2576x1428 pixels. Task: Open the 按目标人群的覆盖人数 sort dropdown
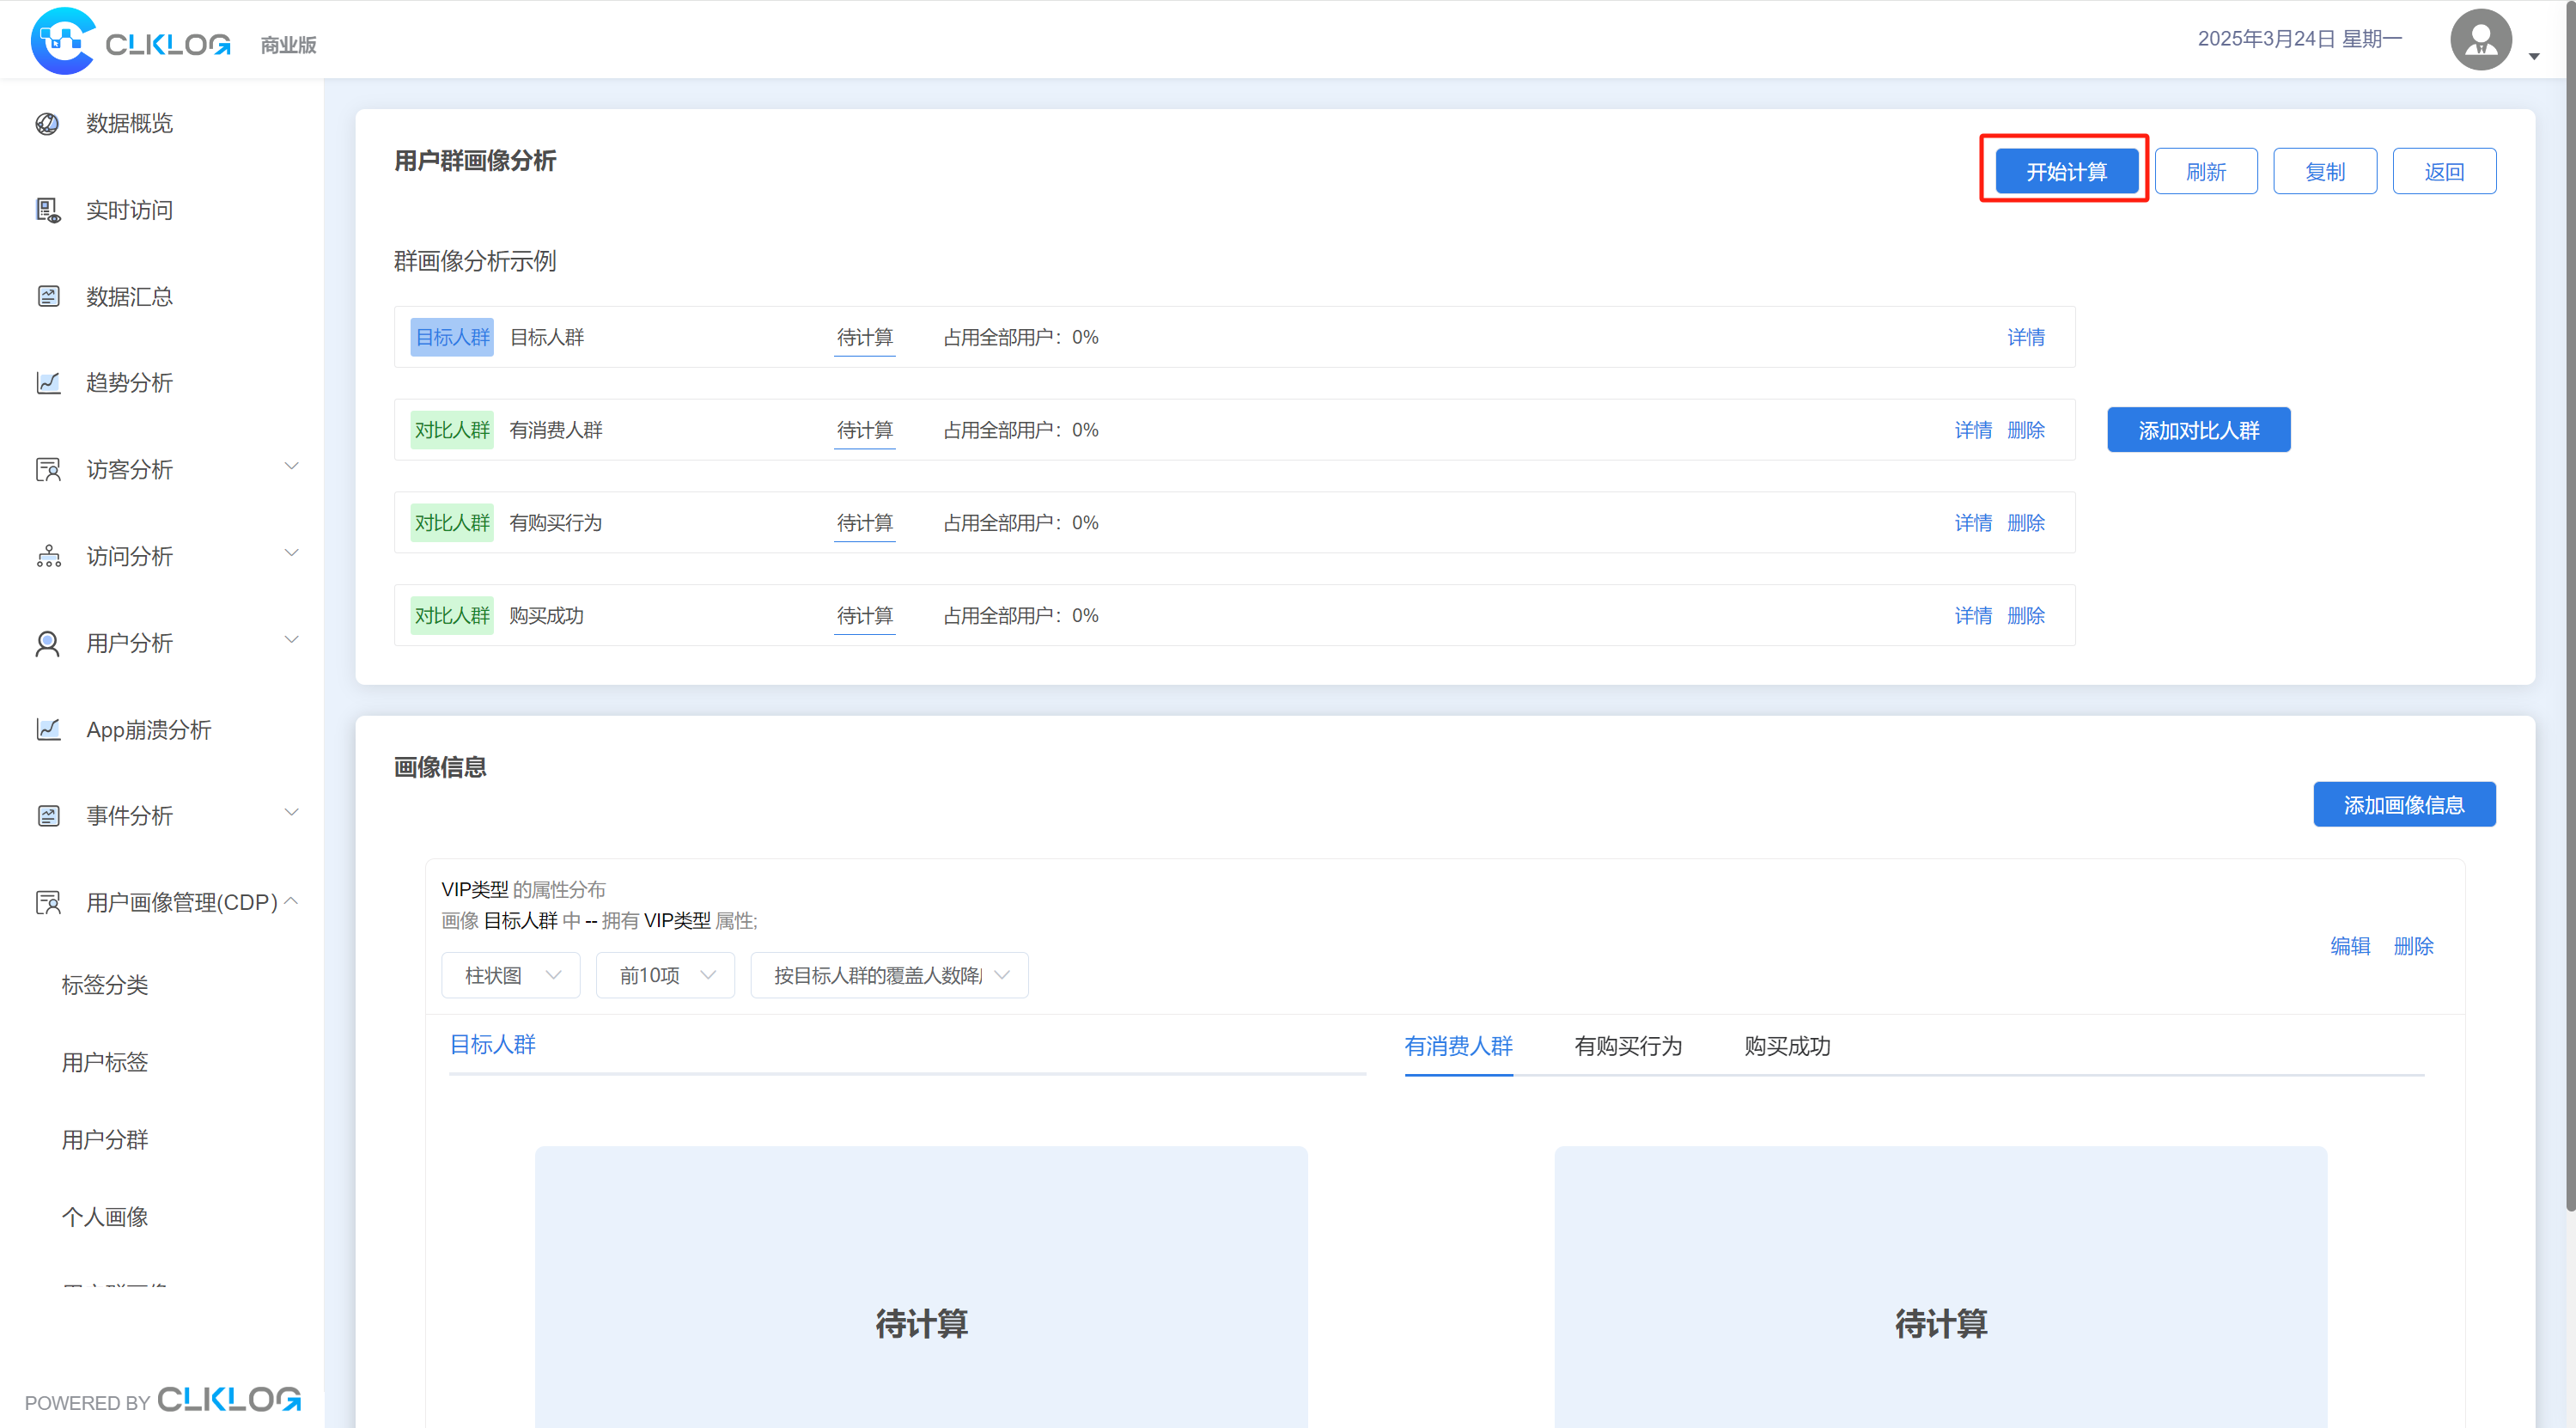click(890, 975)
